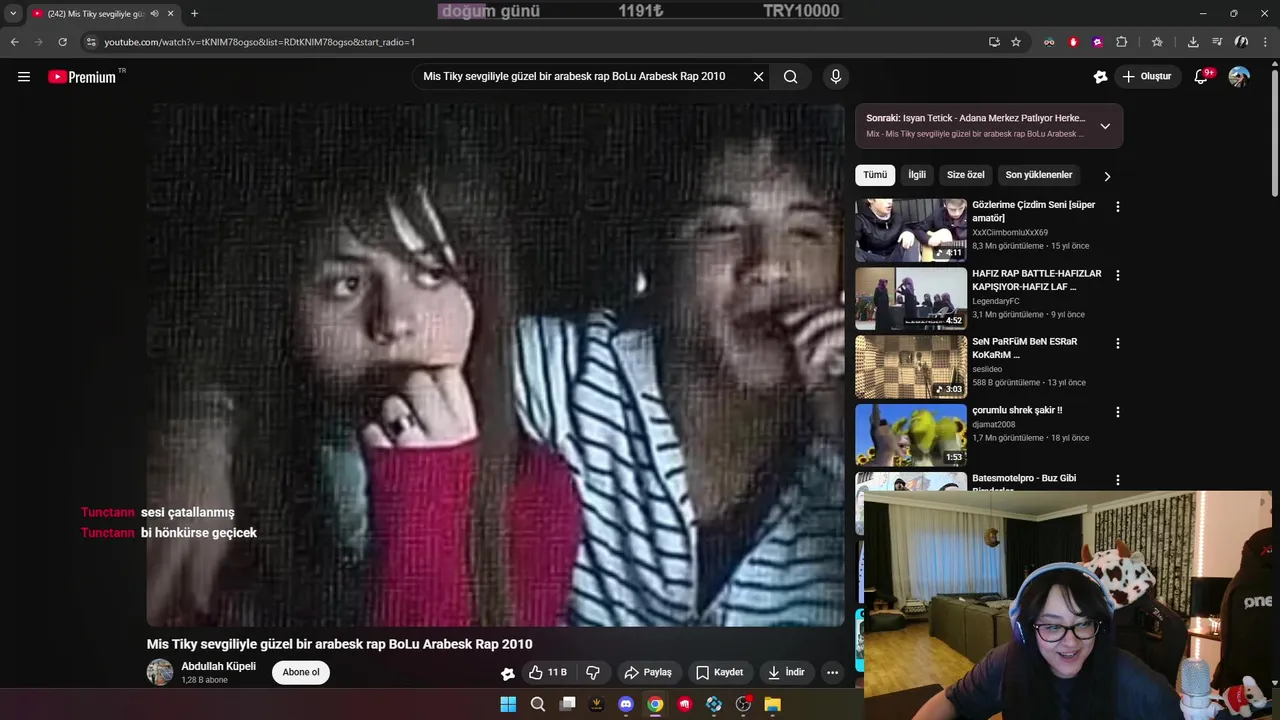The width and height of the screenshot is (1280, 720).
Task: Open Chrome downloads icon
Action: [1193, 42]
